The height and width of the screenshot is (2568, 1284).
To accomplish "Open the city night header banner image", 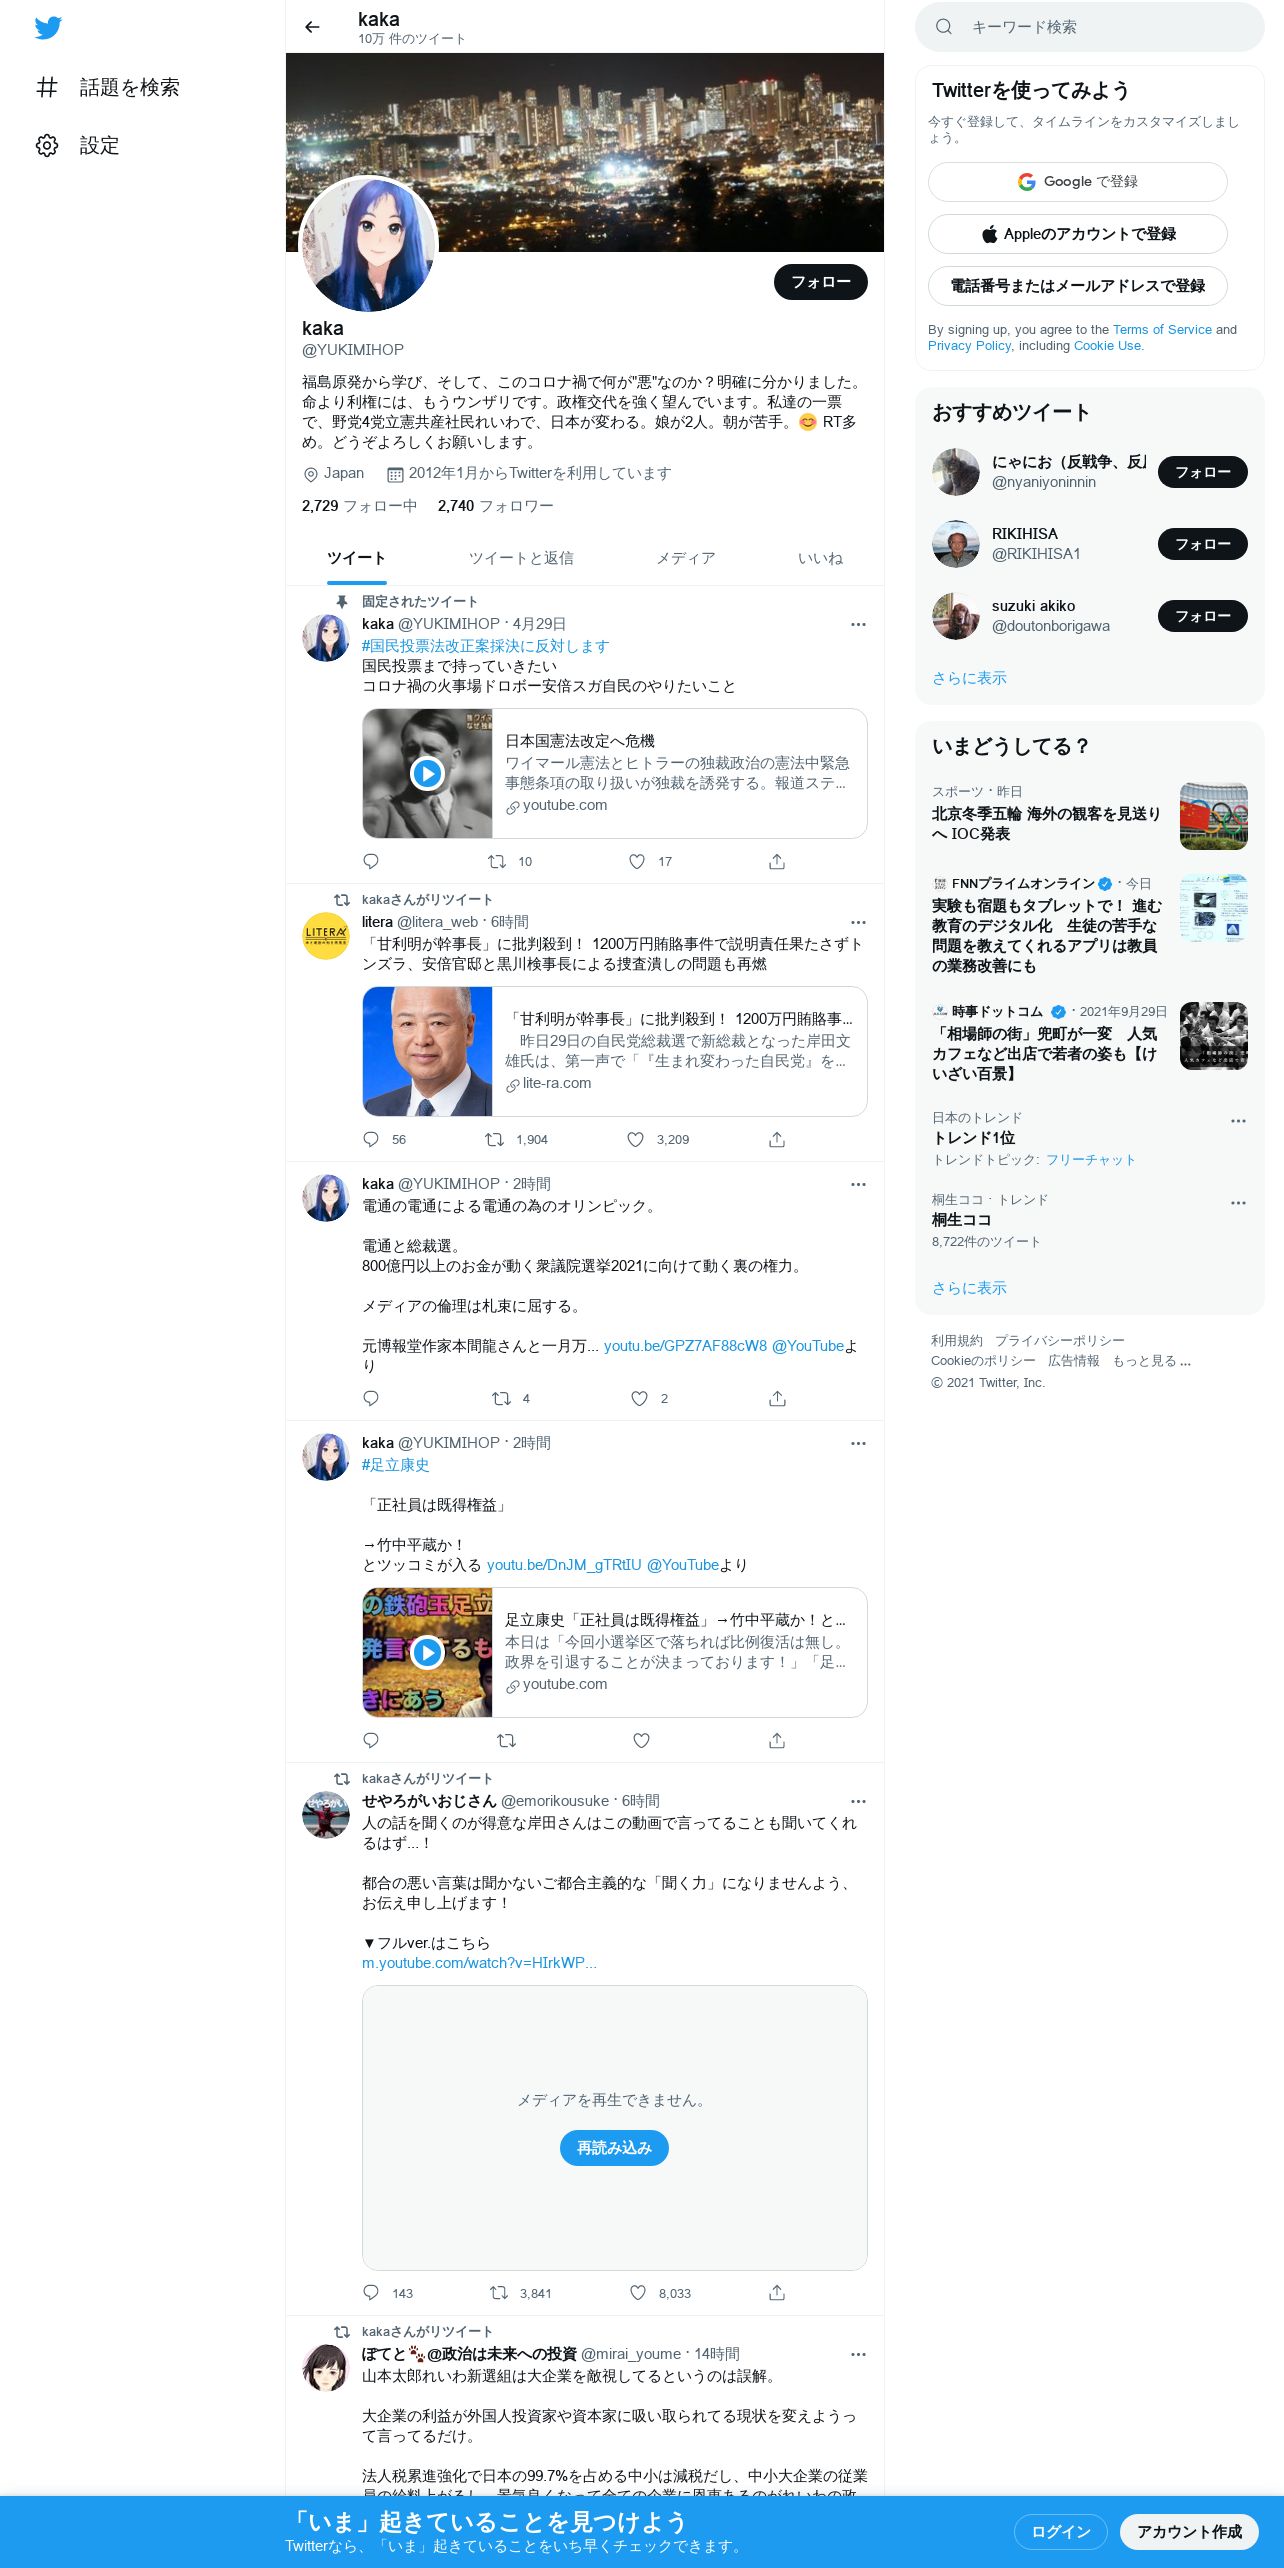I will click(585, 152).
